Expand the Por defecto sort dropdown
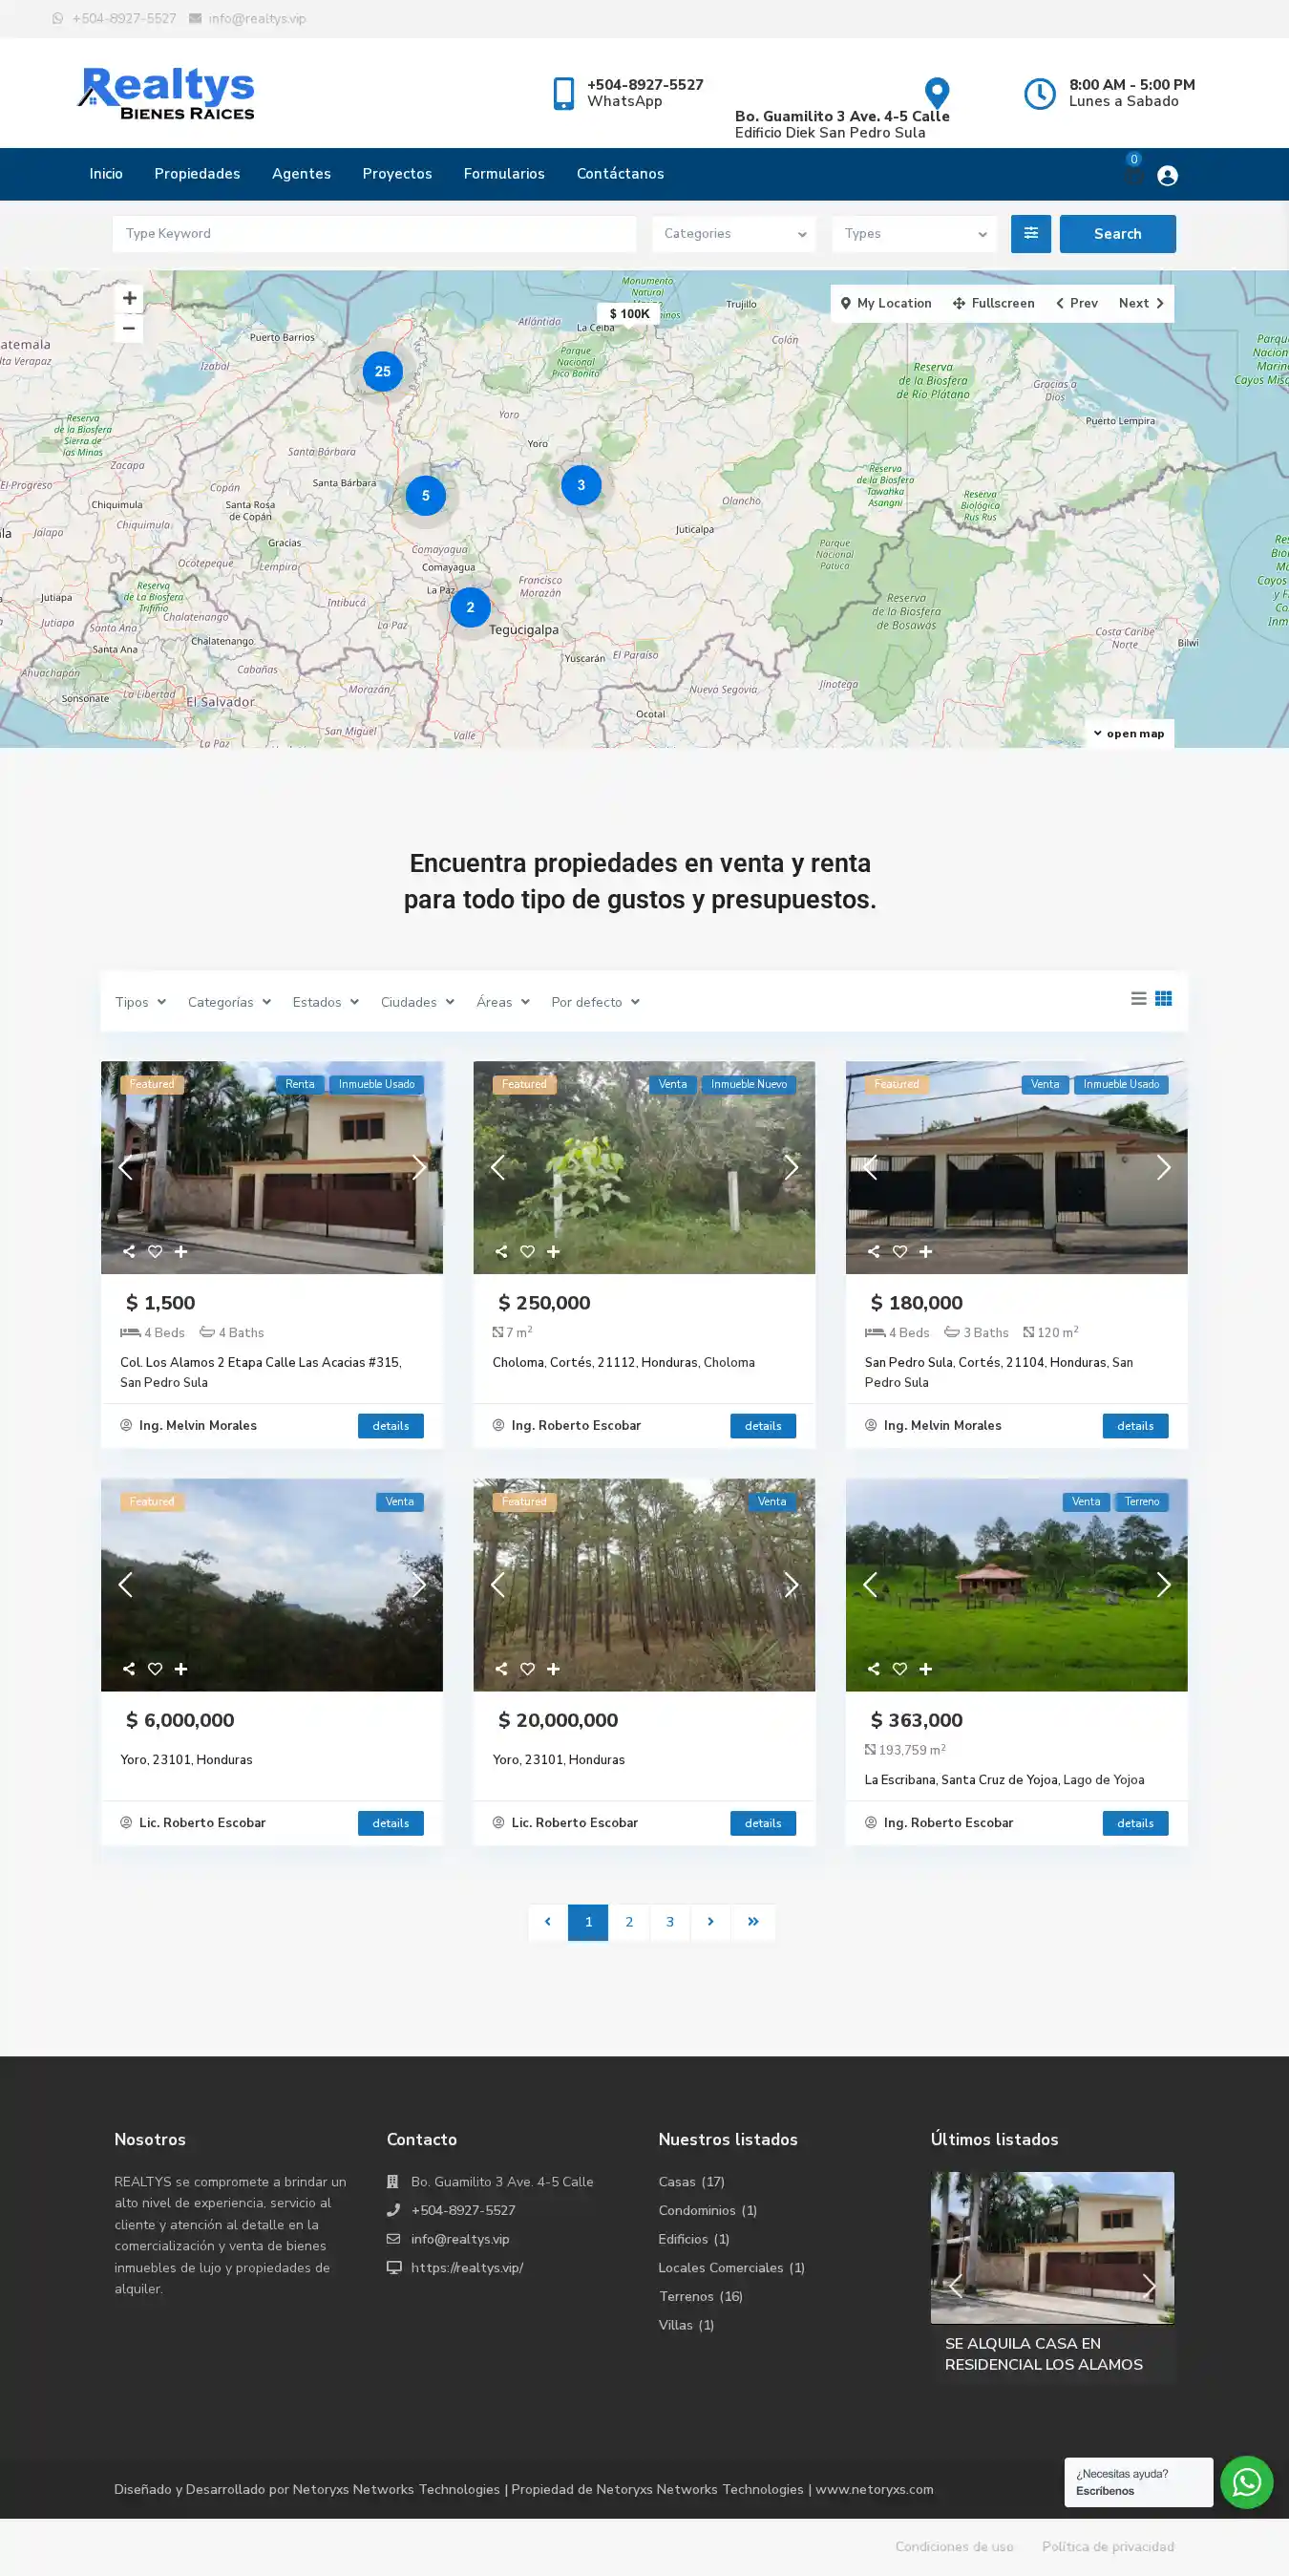The image size is (1289, 2576). click(x=595, y=1002)
